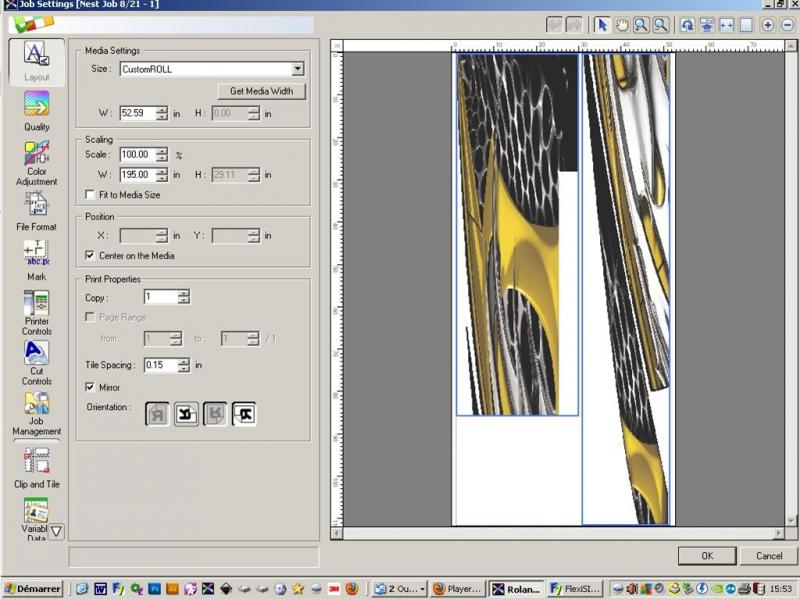Choose the fourth orientation icon
Viewport: 800px width, 599px height.
click(x=244, y=414)
